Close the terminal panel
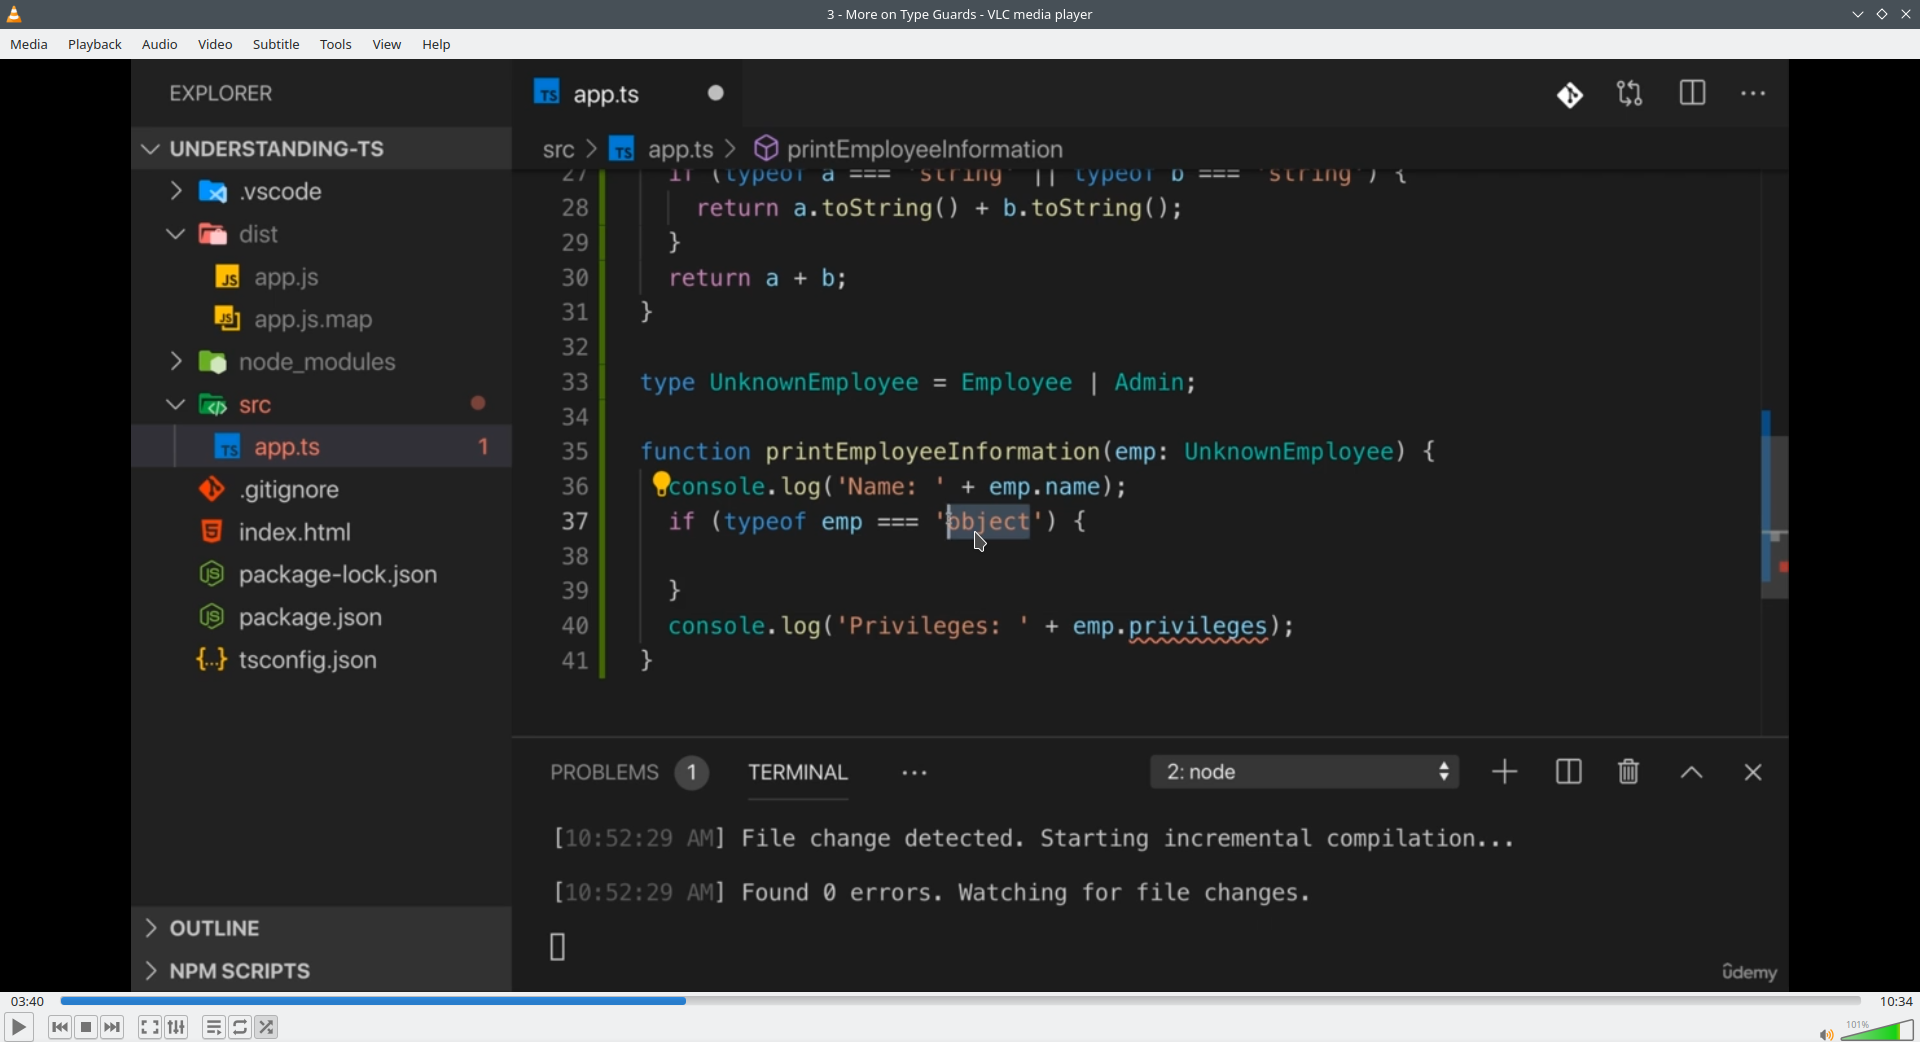 [x=1753, y=773]
